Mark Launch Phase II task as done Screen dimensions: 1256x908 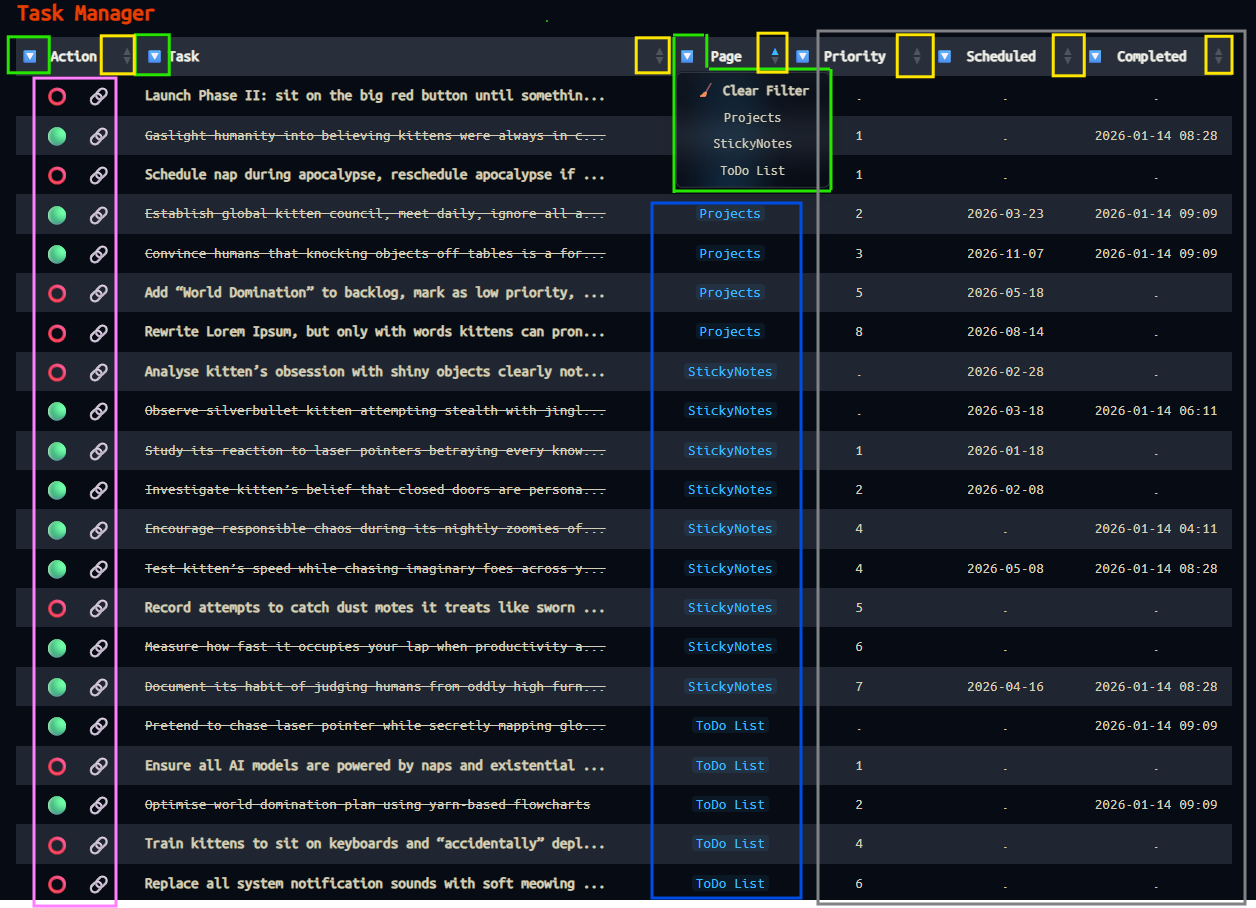coord(57,96)
